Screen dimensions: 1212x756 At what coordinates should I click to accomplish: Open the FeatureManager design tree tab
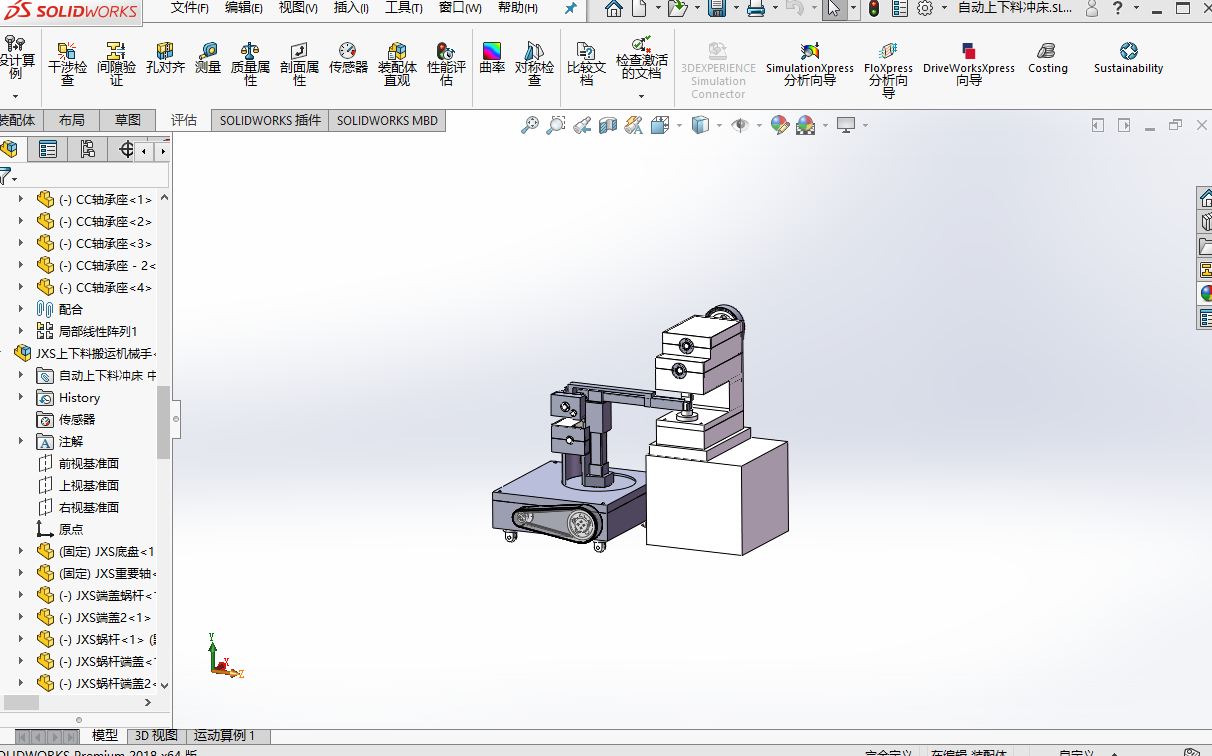(x=10, y=149)
